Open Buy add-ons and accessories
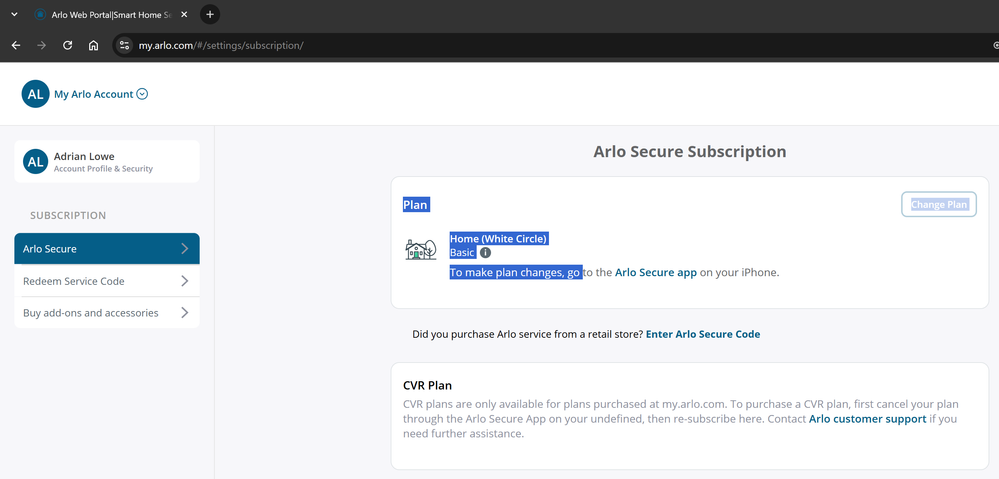Screen dimensions: 999x479 click(107, 313)
